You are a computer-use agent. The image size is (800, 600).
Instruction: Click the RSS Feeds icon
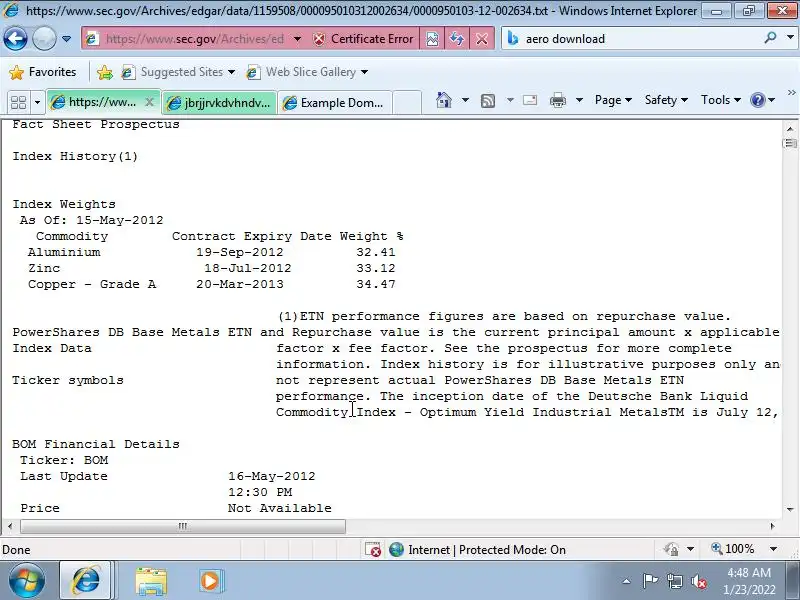pyautogui.click(x=488, y=101)
